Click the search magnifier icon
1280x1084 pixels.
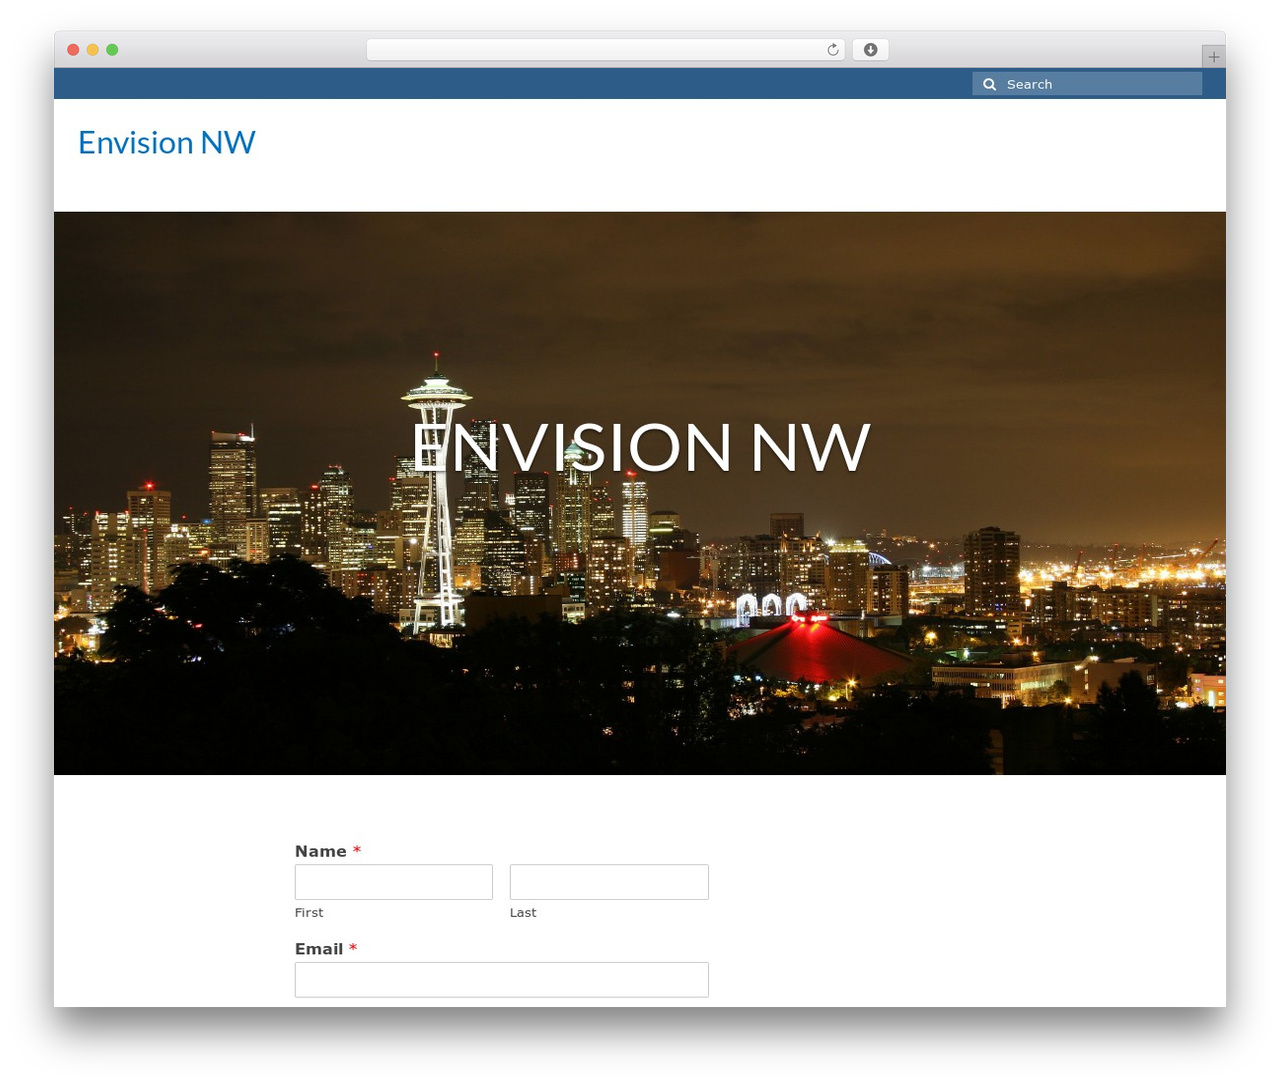990,85
